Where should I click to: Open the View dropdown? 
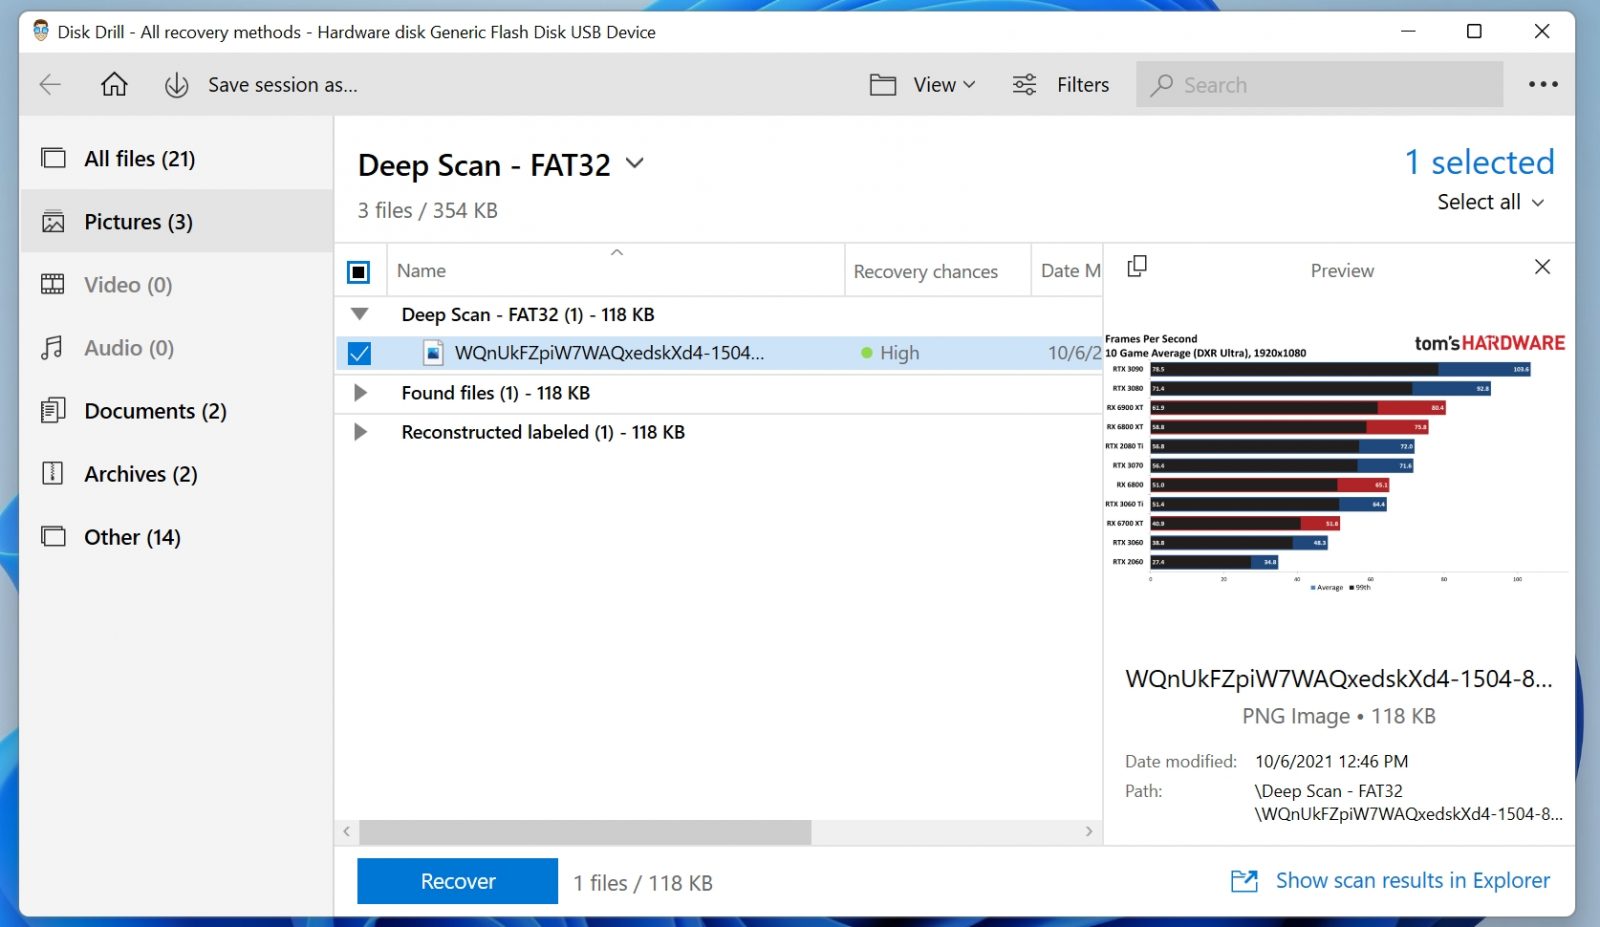click(932, 84)
